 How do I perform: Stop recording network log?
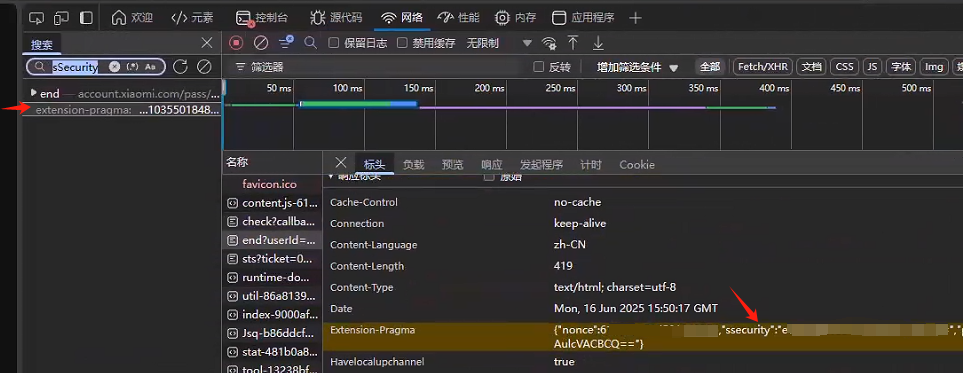point(236,43)
